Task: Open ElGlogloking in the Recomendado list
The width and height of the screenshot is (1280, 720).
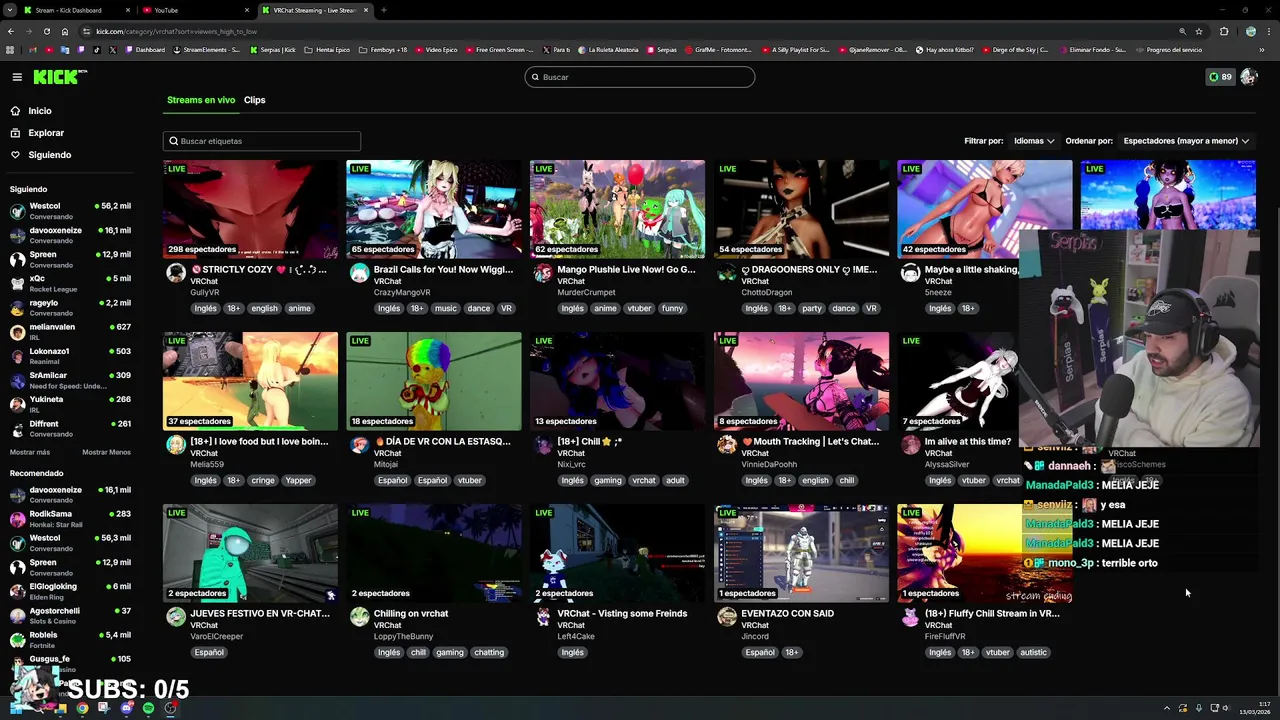Action: 70,591
